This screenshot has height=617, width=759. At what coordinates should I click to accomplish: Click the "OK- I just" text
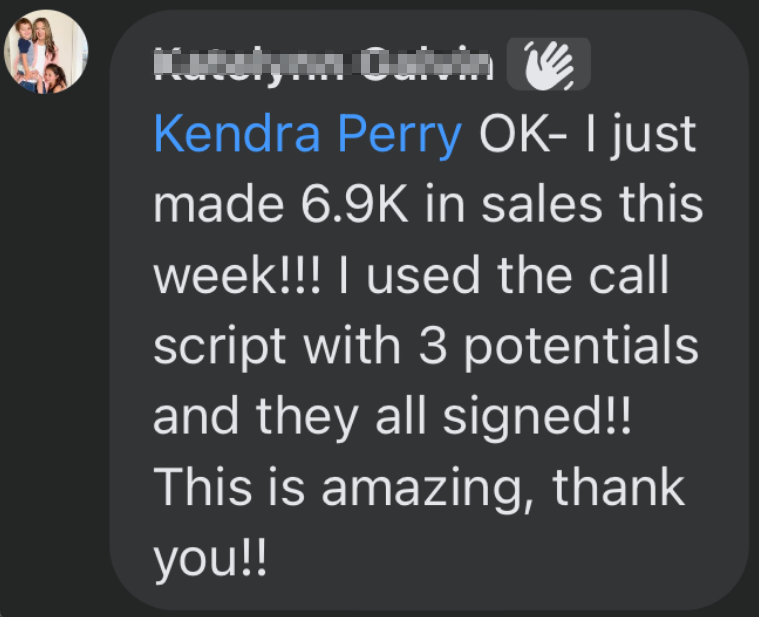pyautogui.click(x=588, y=135)
